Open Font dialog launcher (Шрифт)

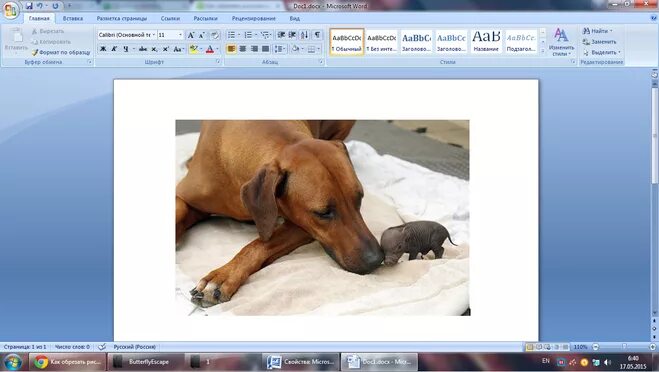218,62
